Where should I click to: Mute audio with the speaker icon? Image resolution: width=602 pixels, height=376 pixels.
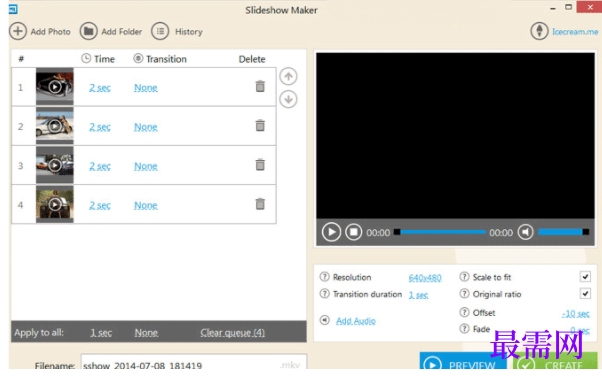525,232
